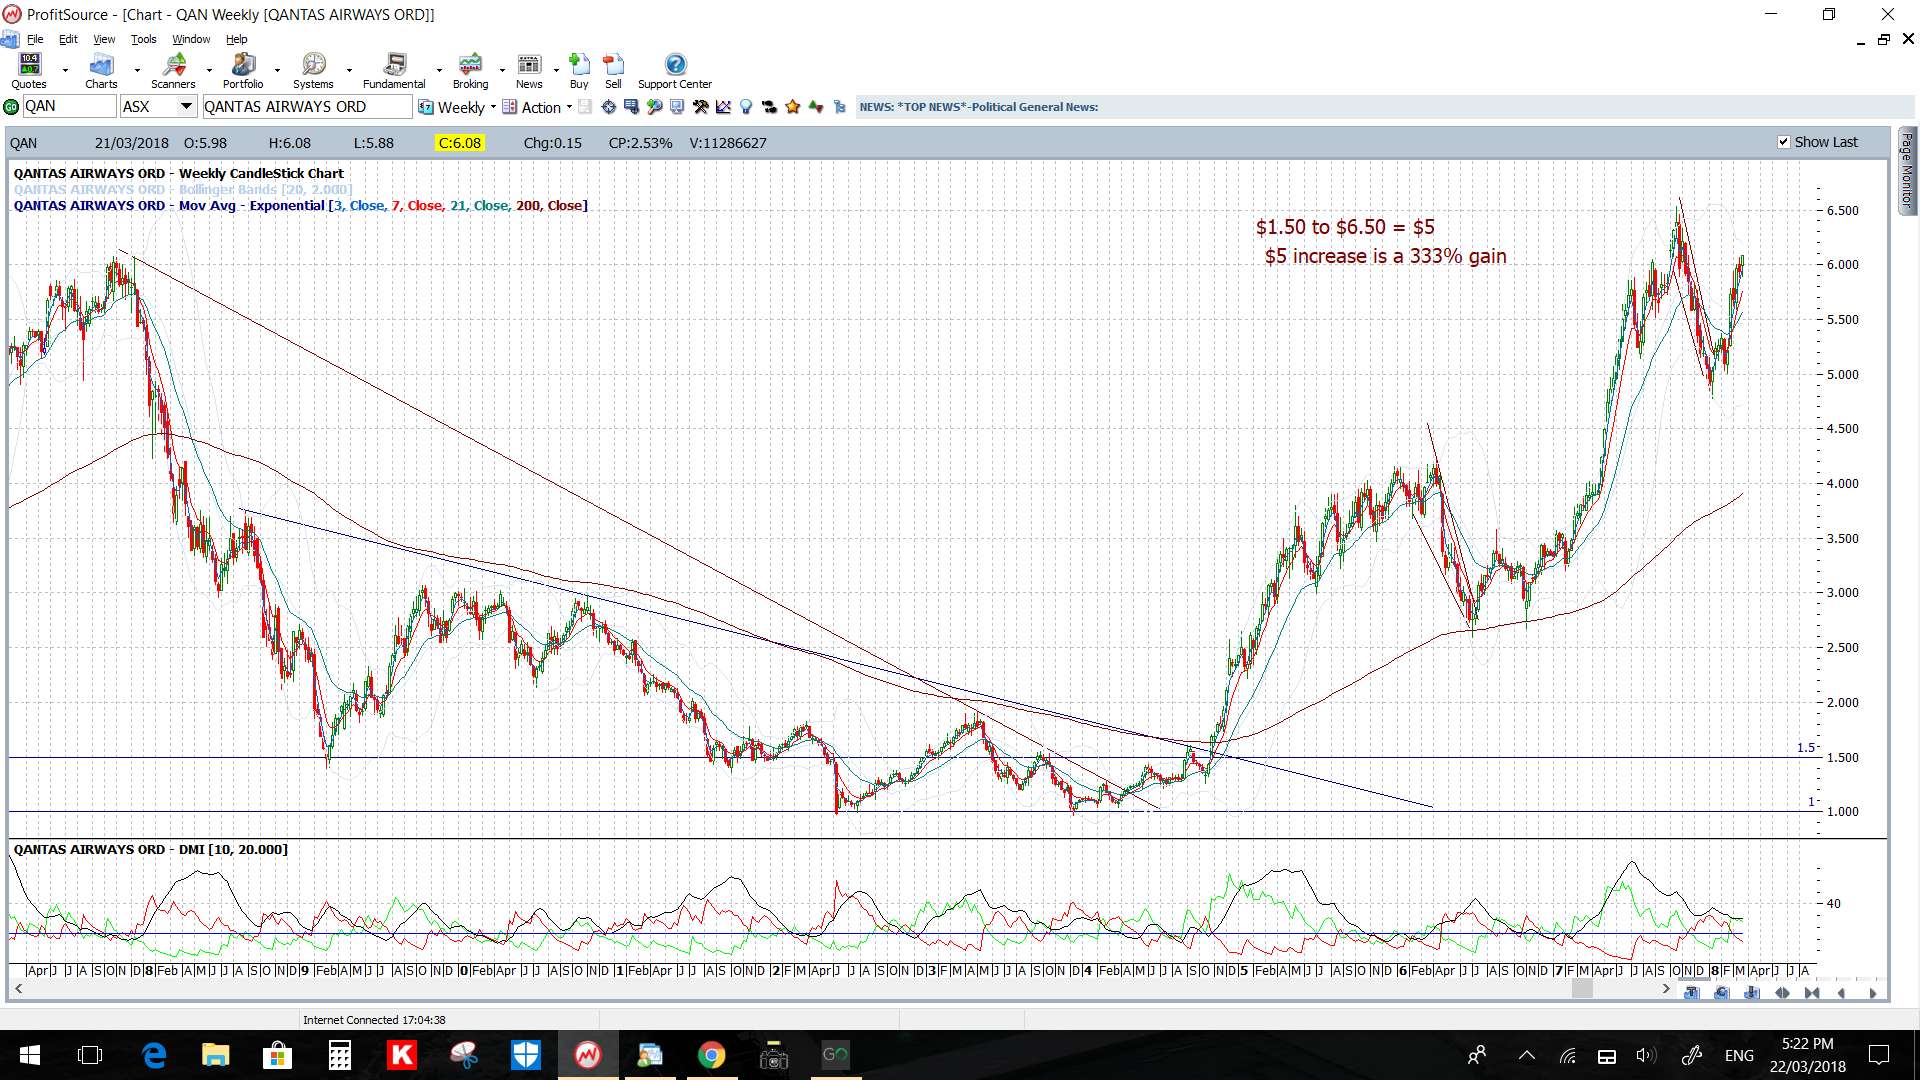Open the Portfolio tool
1920x1080 pixels.
[243, 71]
